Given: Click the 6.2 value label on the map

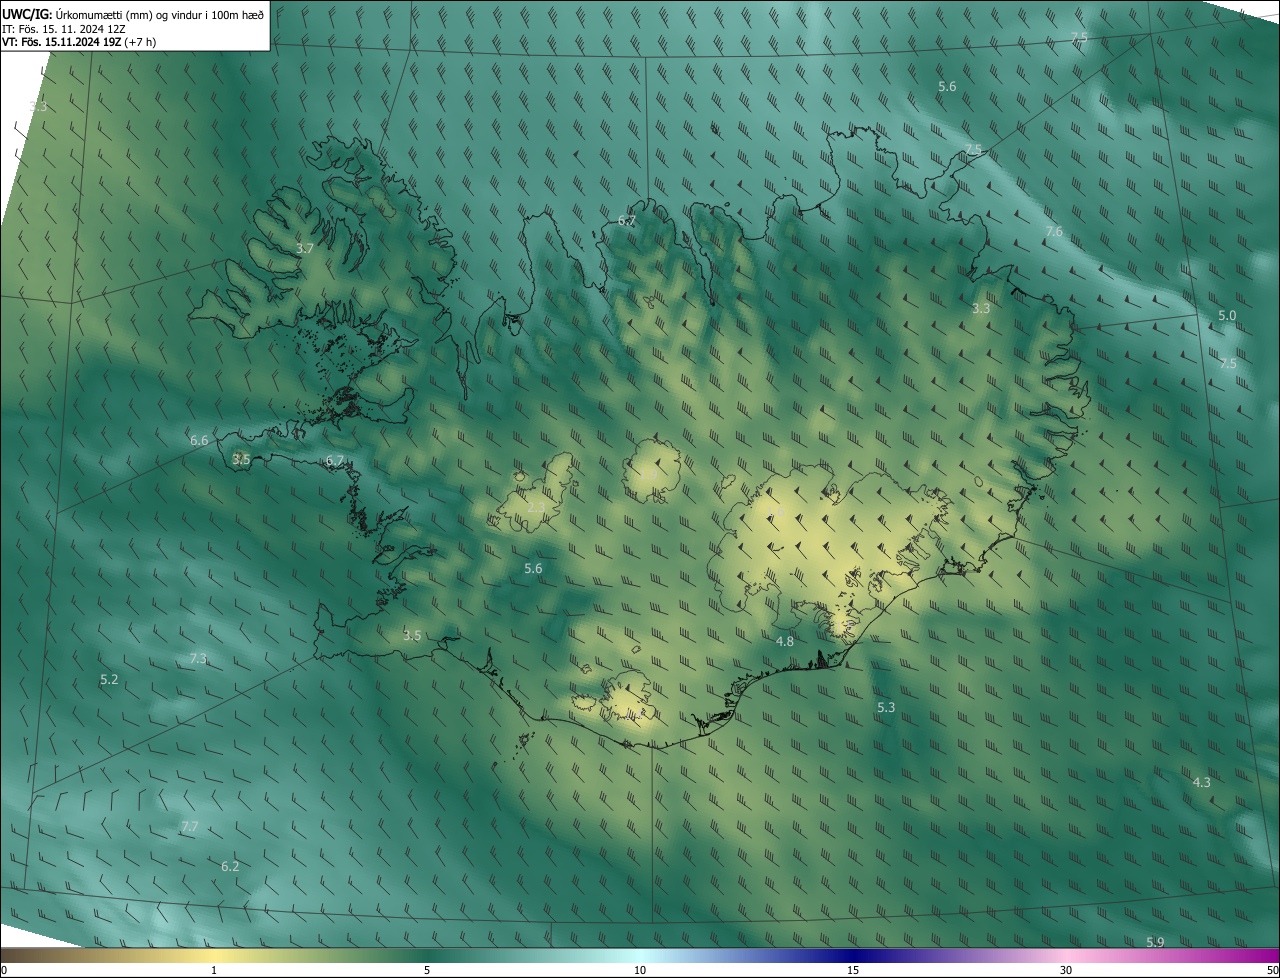Looking at the screenshot, I should pos(230,866).
